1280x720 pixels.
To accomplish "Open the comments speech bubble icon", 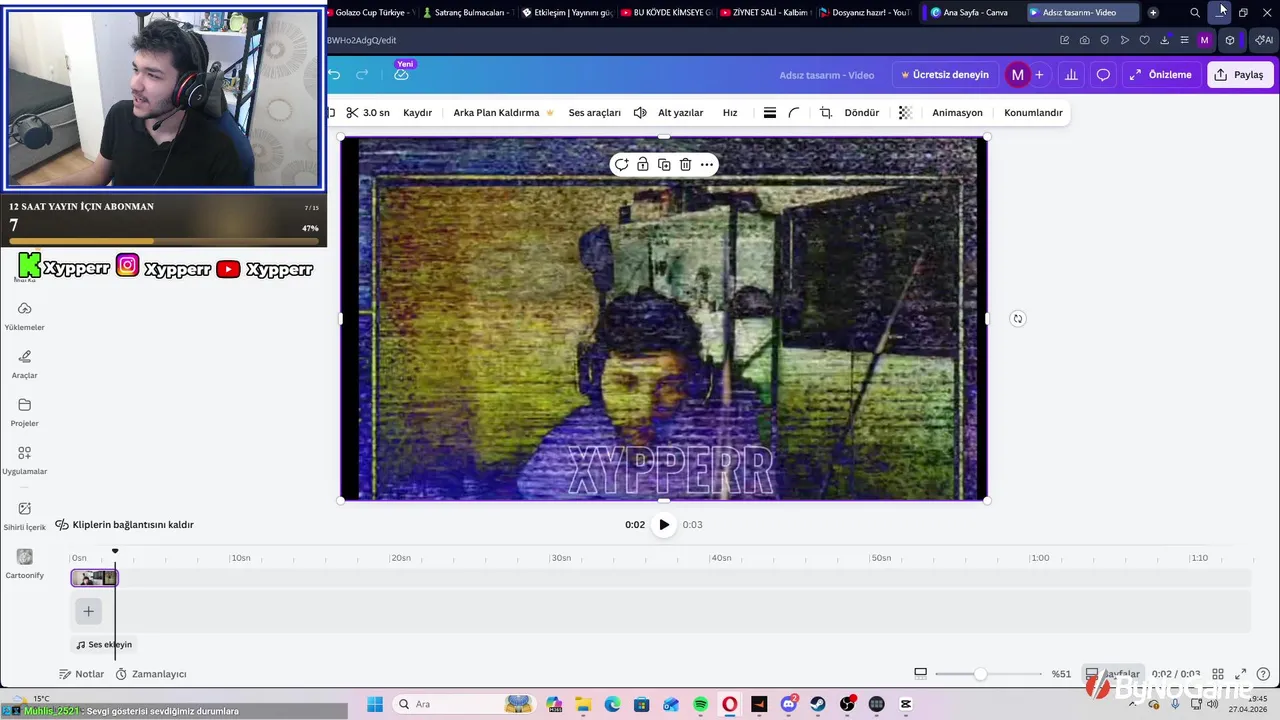I will 1103,75.
